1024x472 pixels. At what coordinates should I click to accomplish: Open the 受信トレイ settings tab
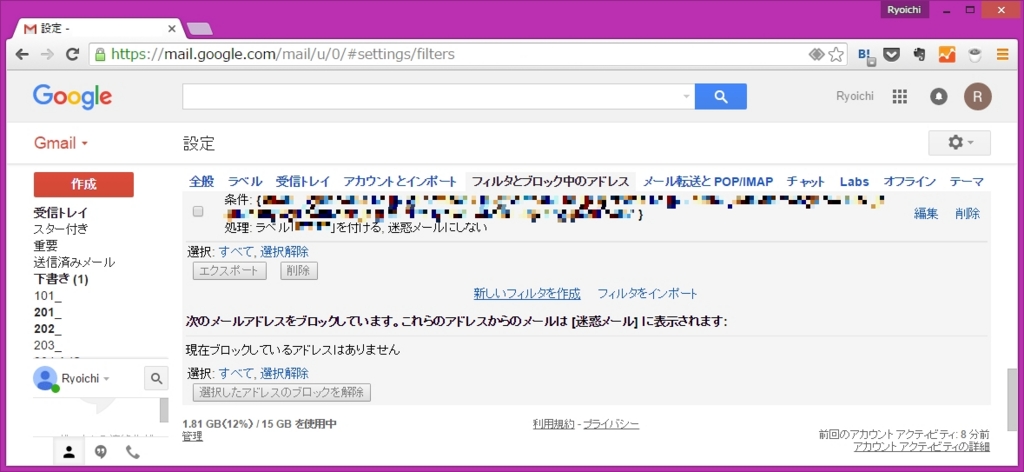tap(302, 181)
